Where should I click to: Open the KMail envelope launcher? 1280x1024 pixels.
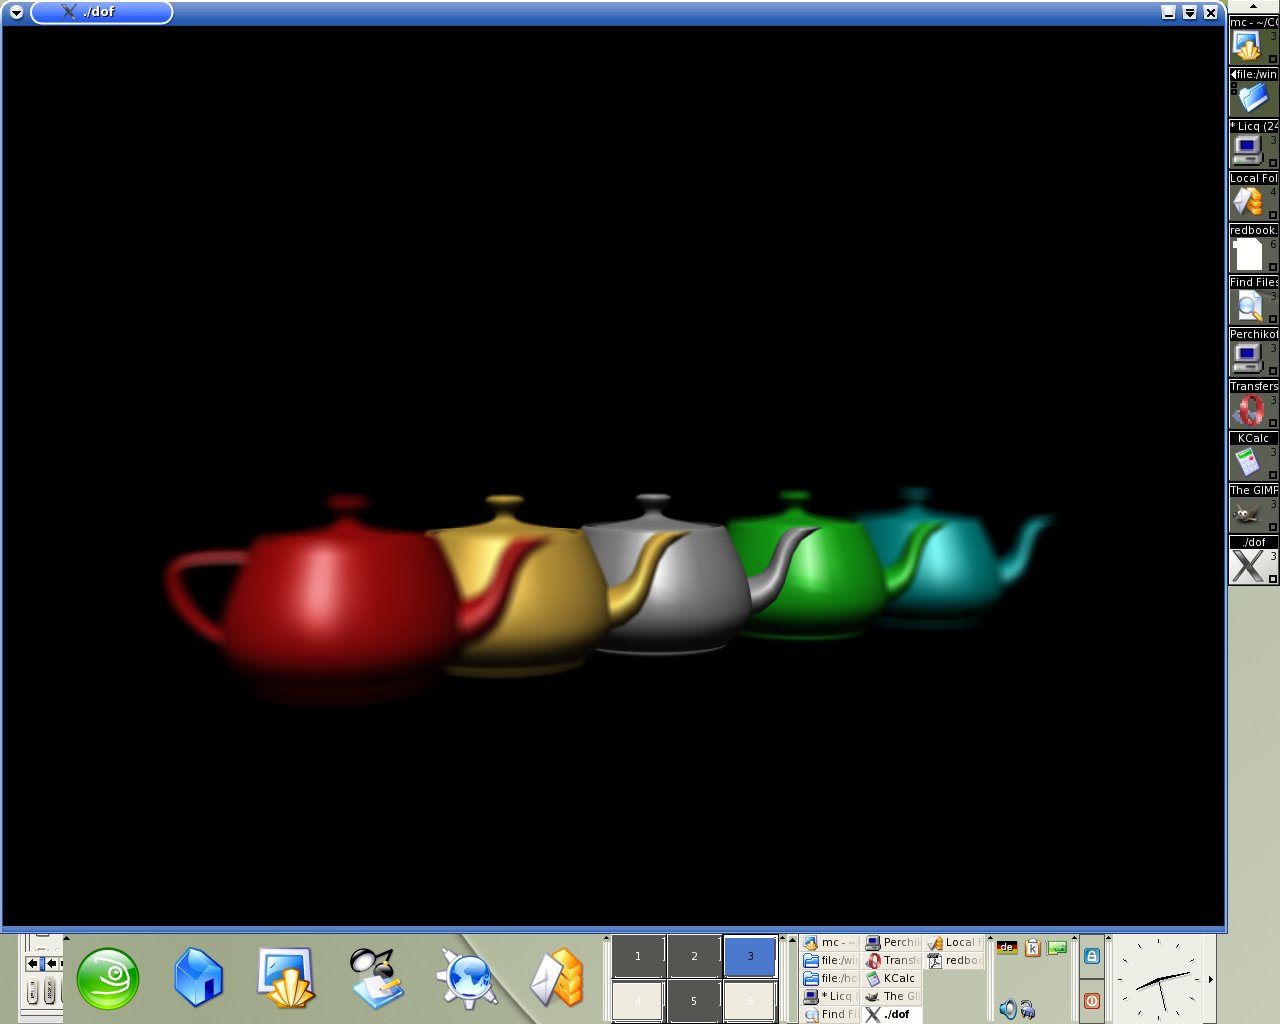[x=557, y=977]
